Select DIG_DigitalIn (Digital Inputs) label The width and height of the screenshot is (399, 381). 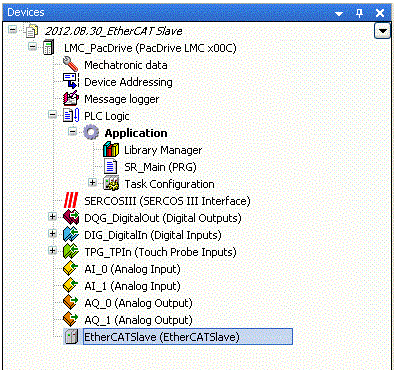pos(153,235)
